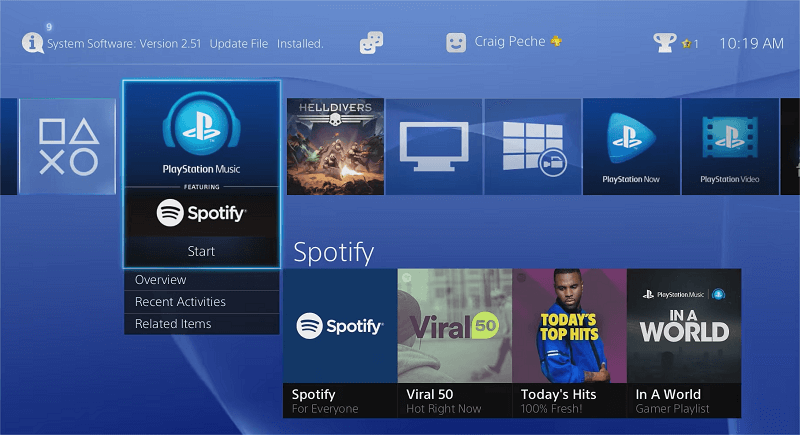The width and height of the screenshot is (800, 435).
Task: Click the trophy level star icon
Action: 686,44
